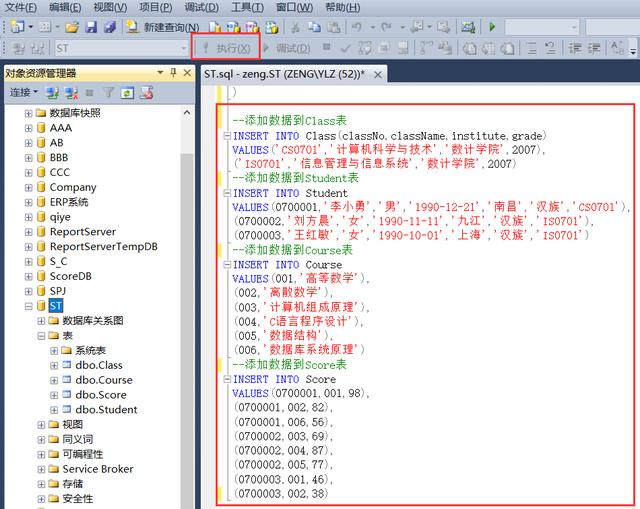Viewport: 640px width, 509px height.
Task: Expand the dbo.Student table
Action: click(54, 410)
